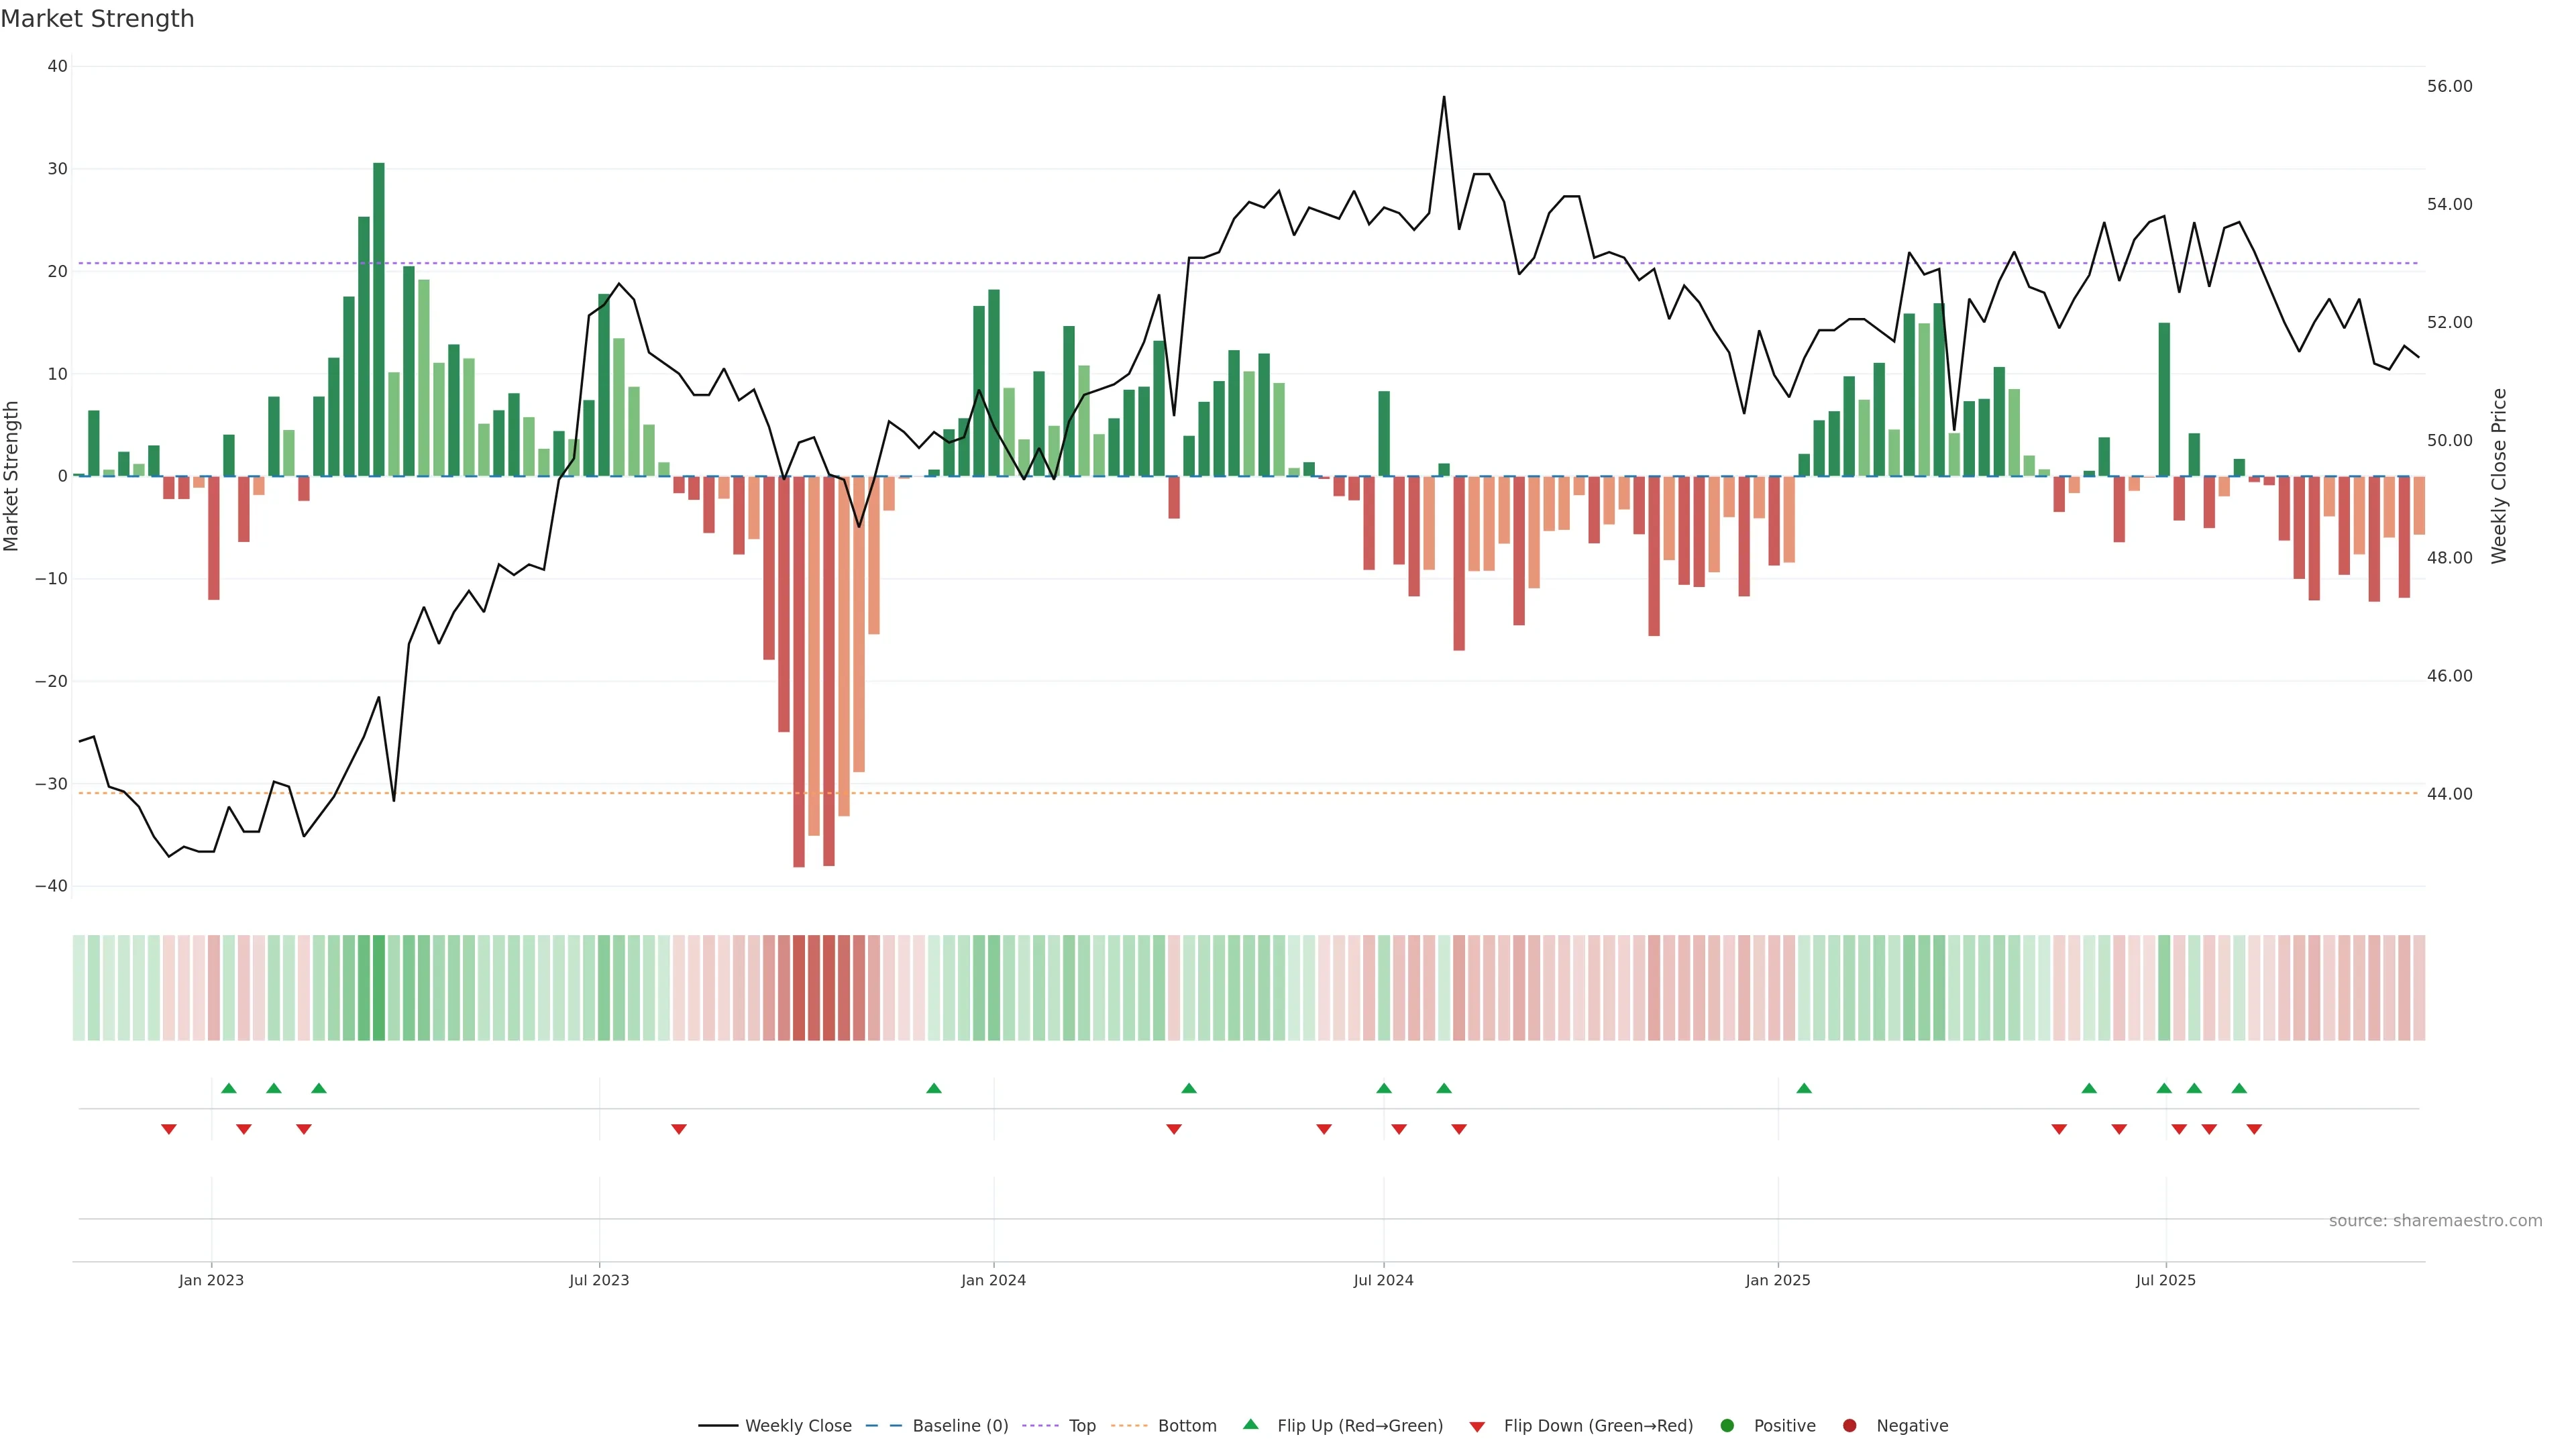Click the Market Strength chart title
2576x1449 pixels.
coord(97,19)
